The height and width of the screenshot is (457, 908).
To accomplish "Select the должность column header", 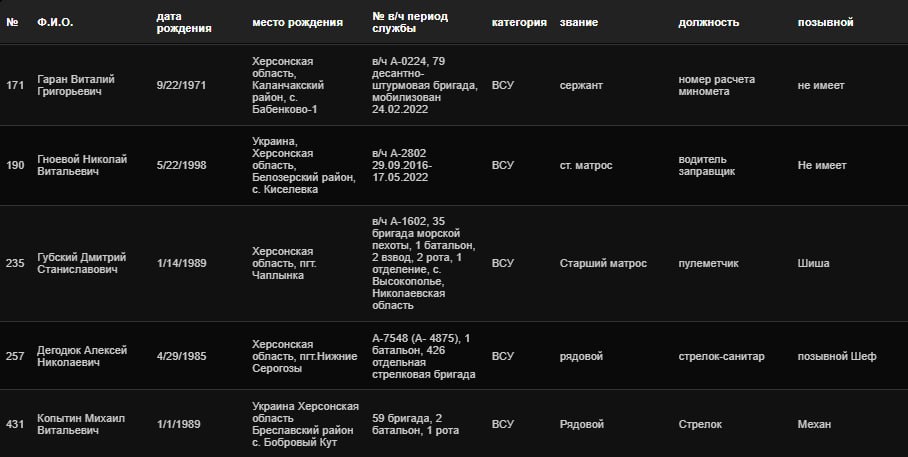I will [709, 23].
